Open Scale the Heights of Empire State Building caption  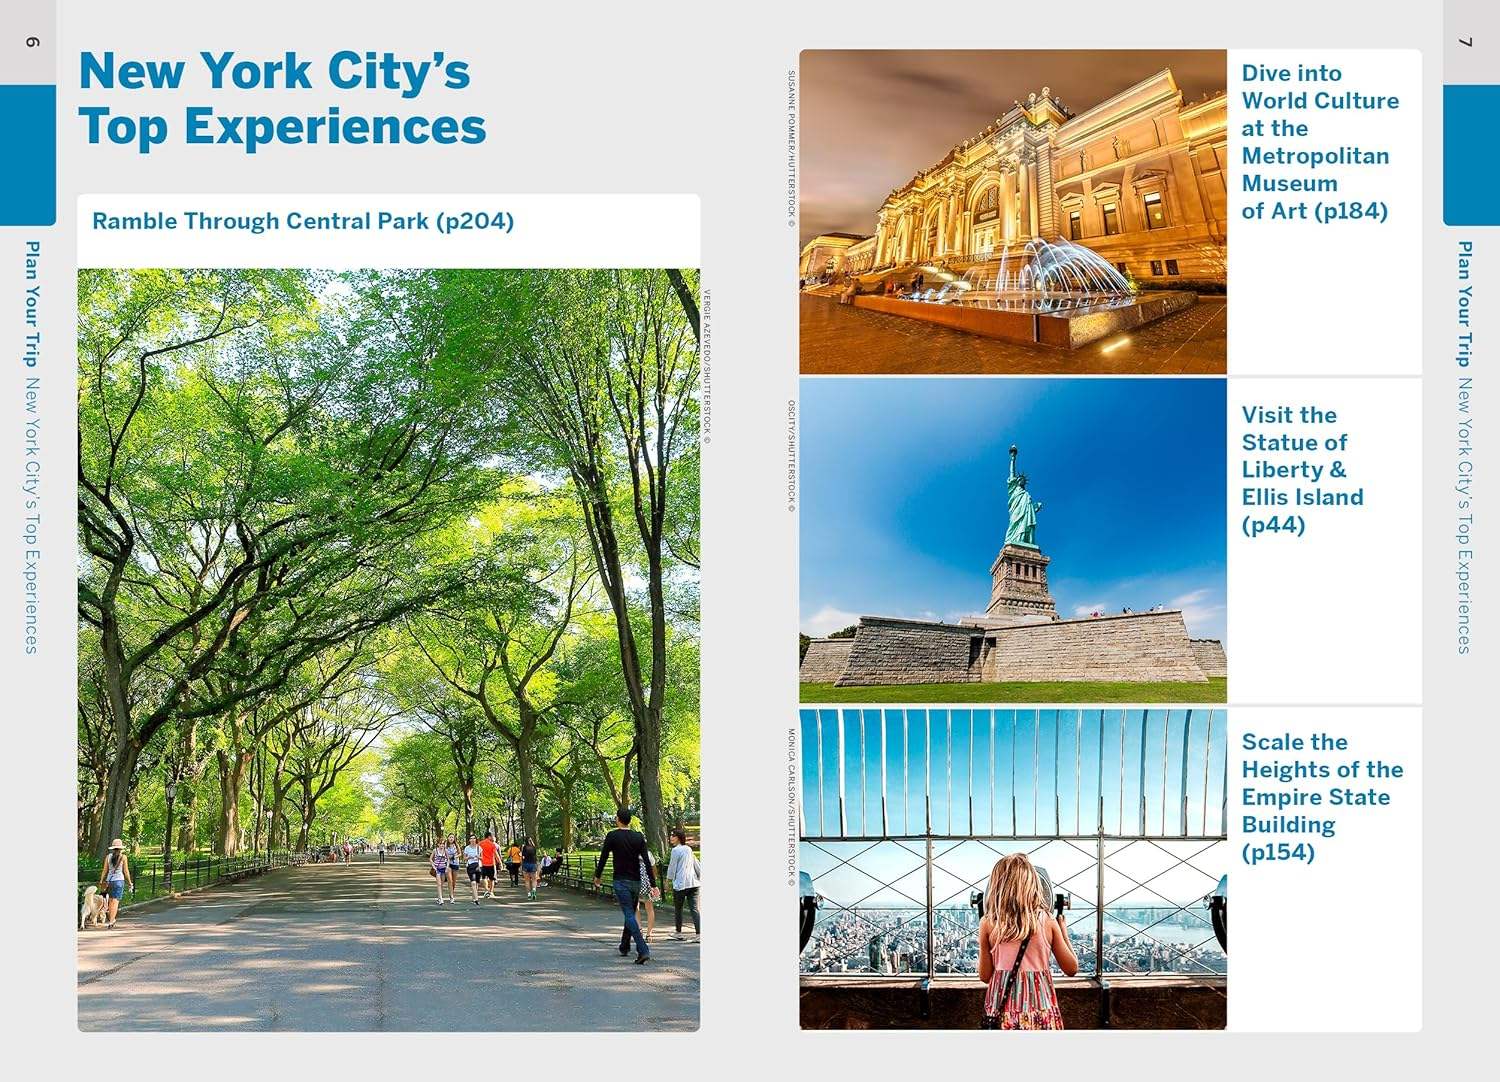point(1321,797)
